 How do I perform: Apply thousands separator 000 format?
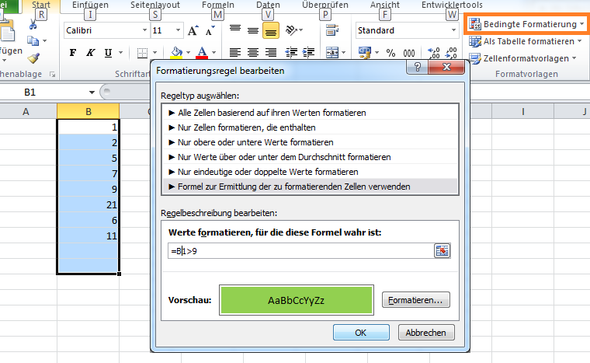click(x=409, y=53)
